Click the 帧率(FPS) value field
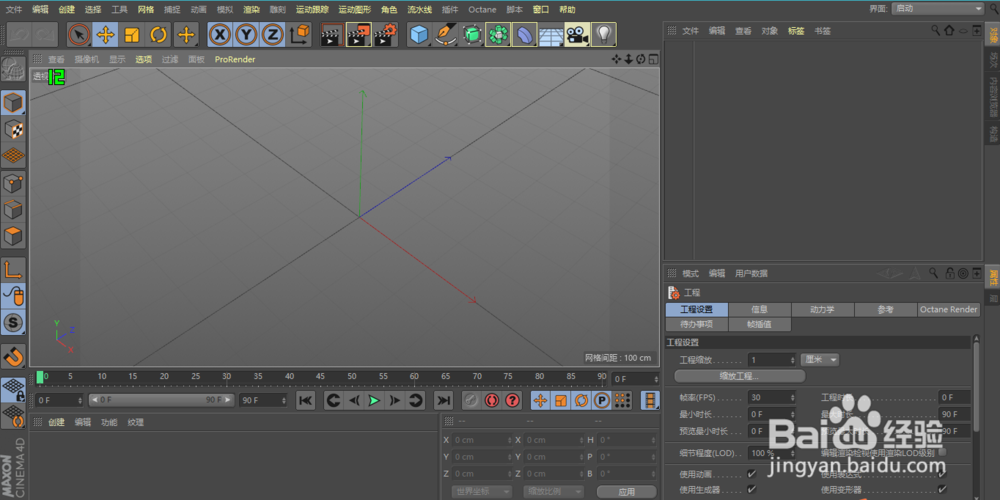Image resolution: width=1000 pixels, height=500 pixels. tap(772, 397)
